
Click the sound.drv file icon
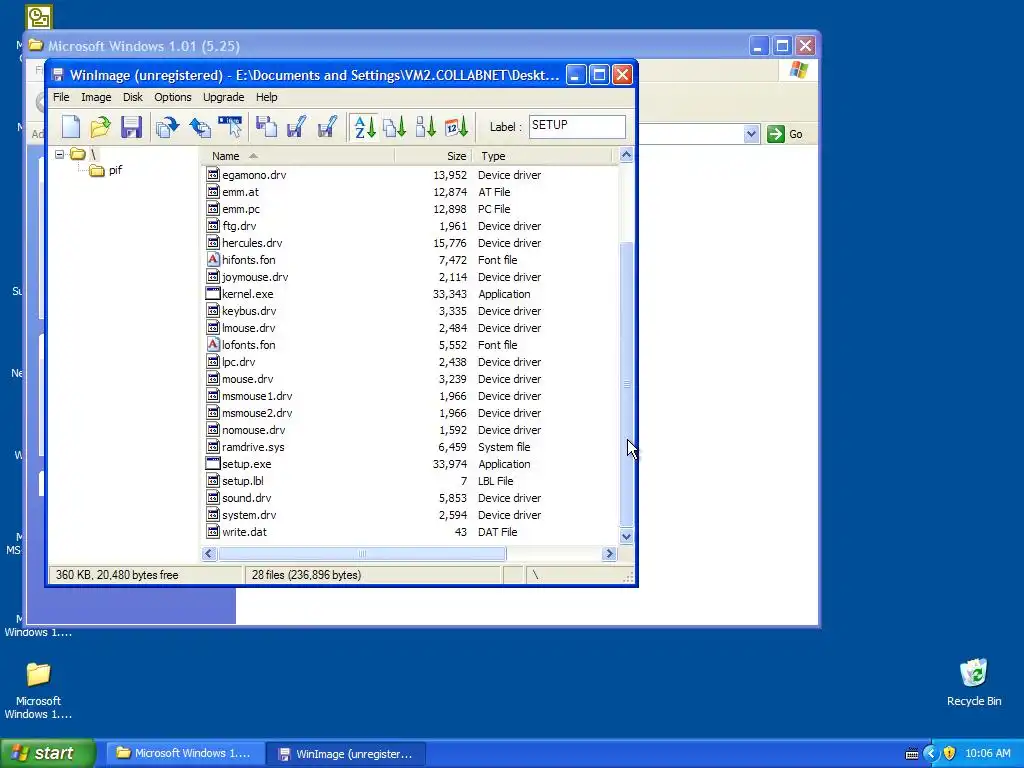(213, 497)
